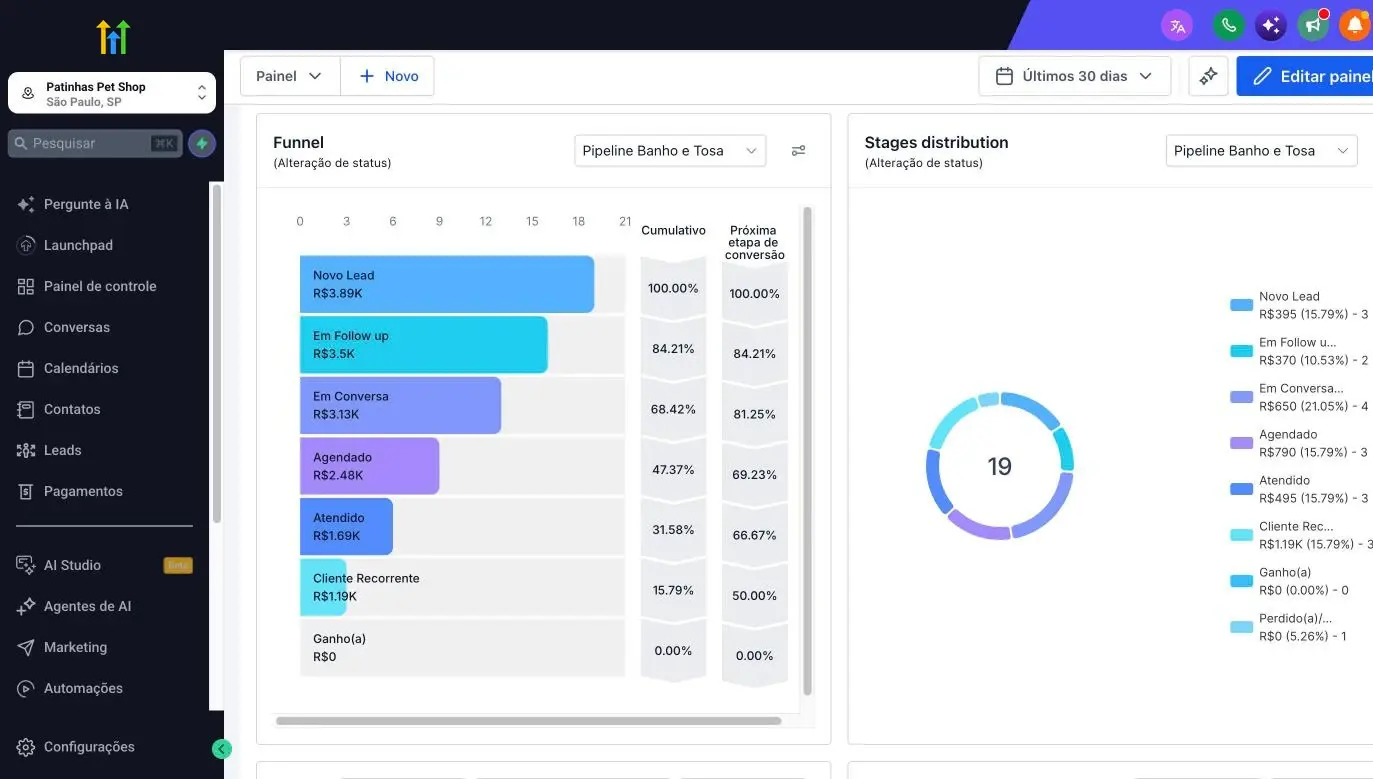
Task: Open Stages distribution pipeline dropdown
Action: pyautogui.click(x=1261, y=151)
